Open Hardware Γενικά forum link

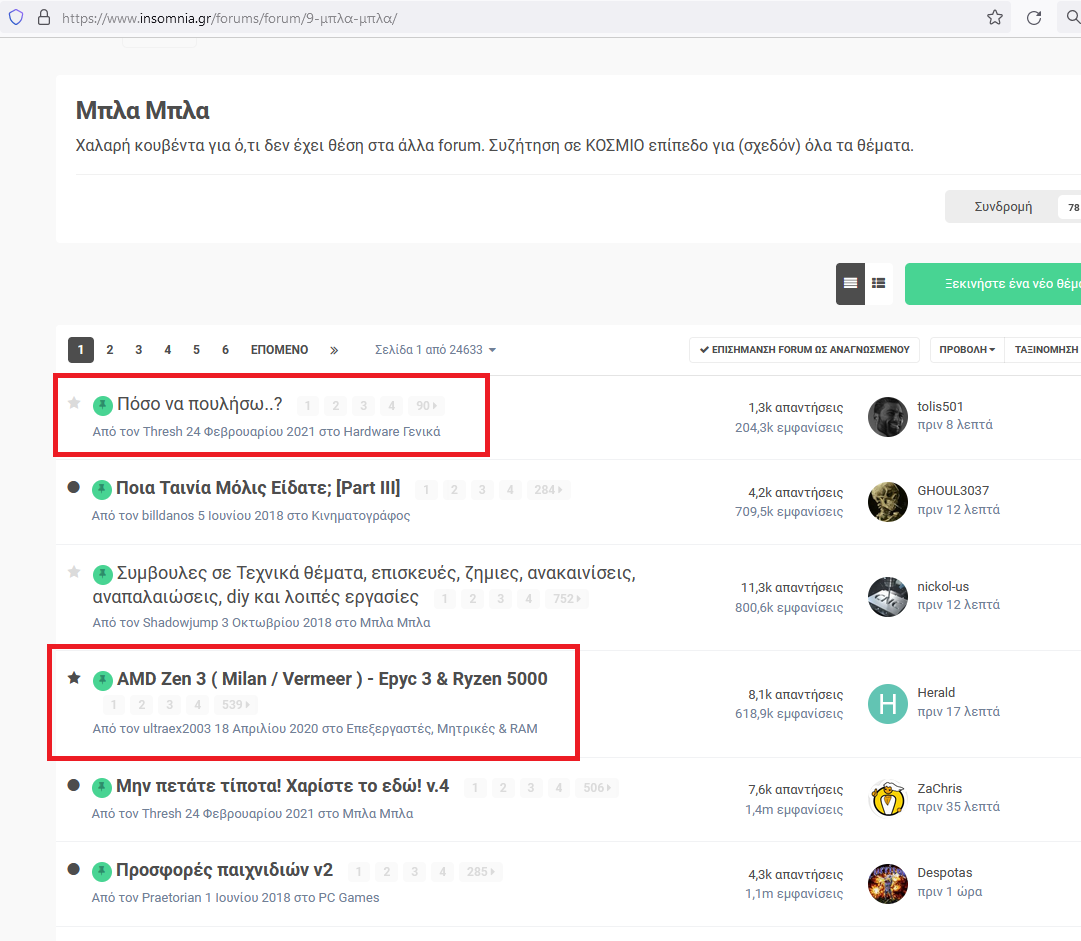pyautogui.click(x=392, y=432)
